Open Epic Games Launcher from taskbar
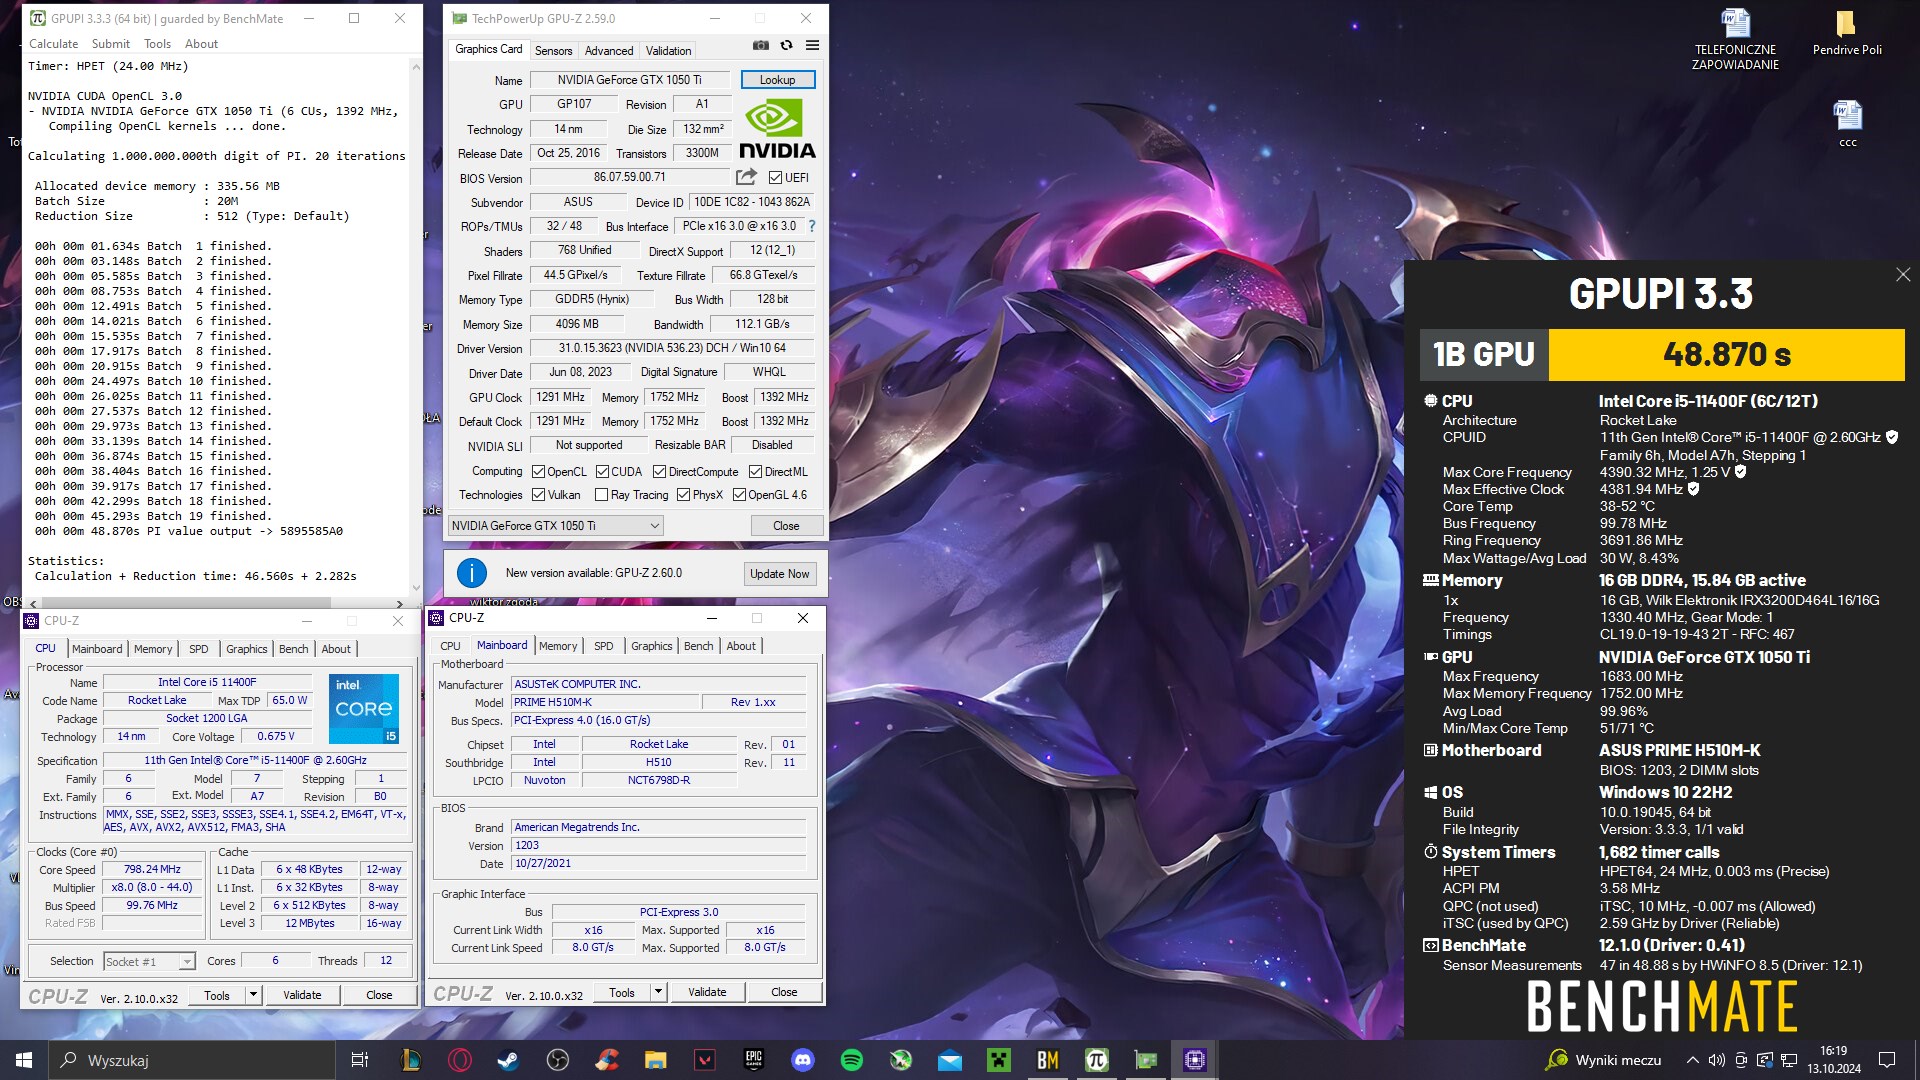 [754, 1060]
